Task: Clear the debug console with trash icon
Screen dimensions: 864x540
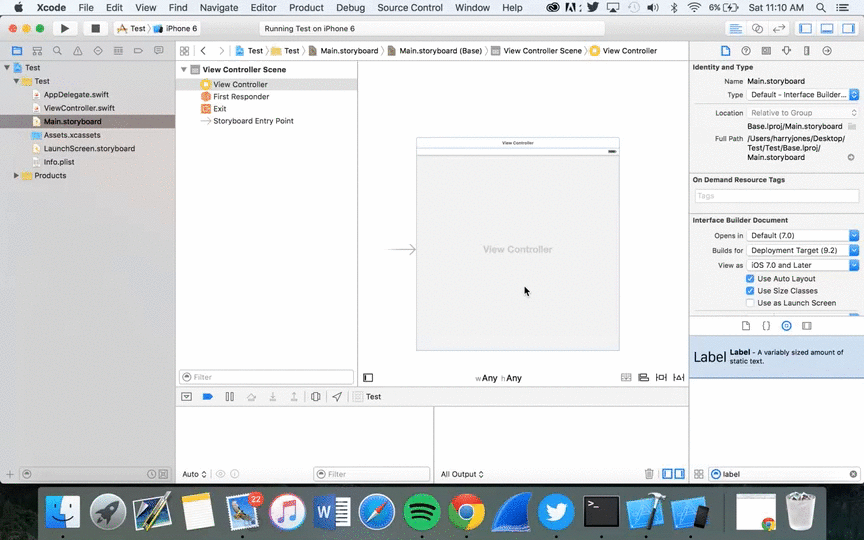Action: [x=649, y=474]
